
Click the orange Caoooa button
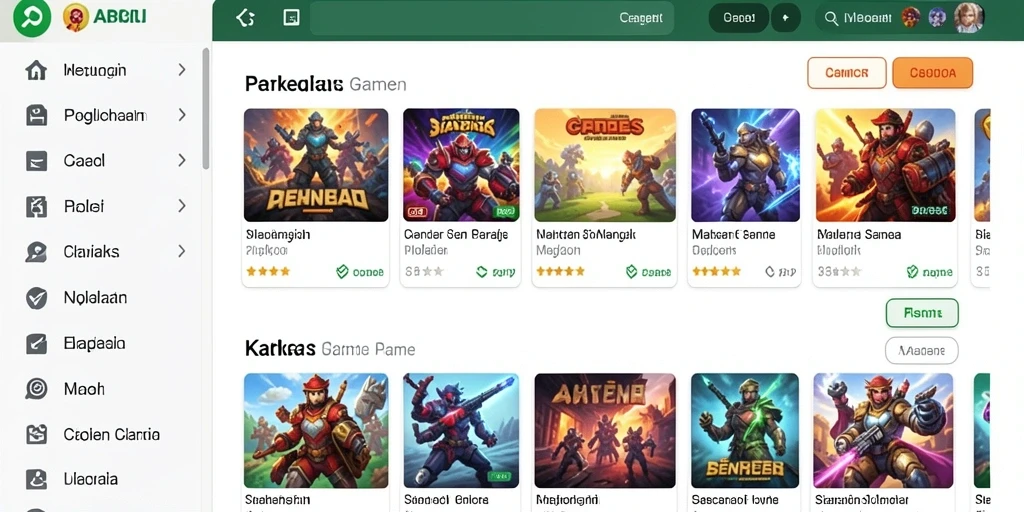tap(933, 72)
